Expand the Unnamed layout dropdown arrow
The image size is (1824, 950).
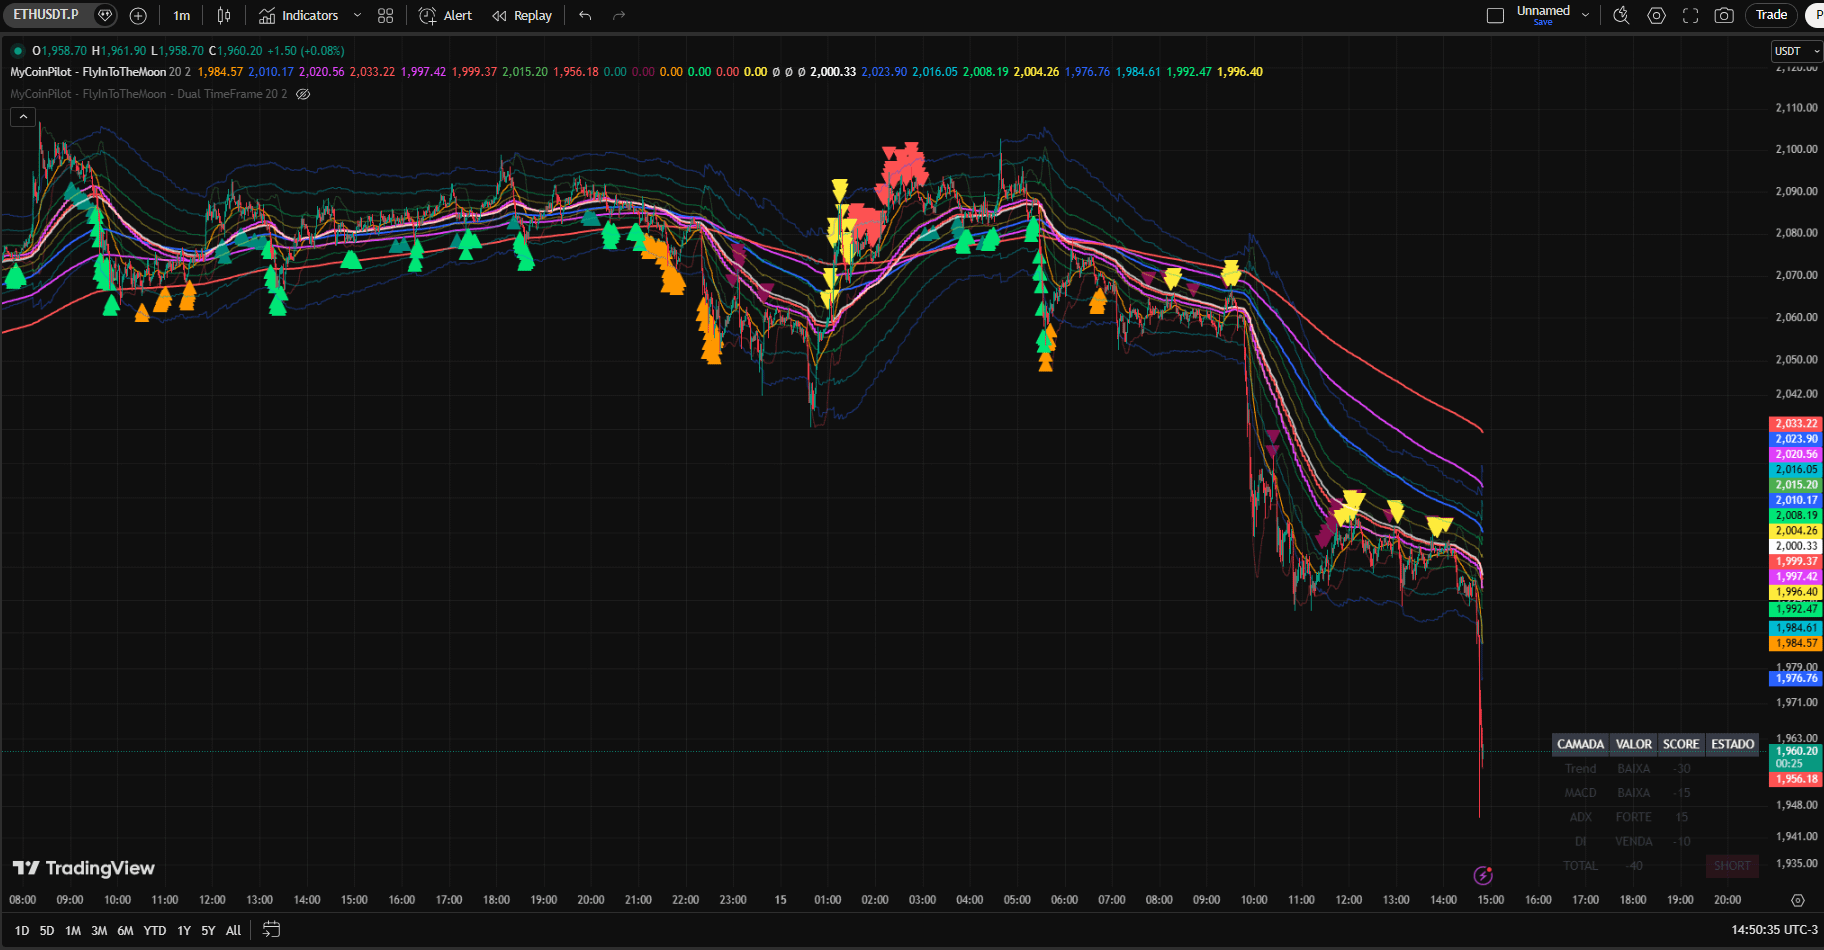click(x=1585, y=16)
